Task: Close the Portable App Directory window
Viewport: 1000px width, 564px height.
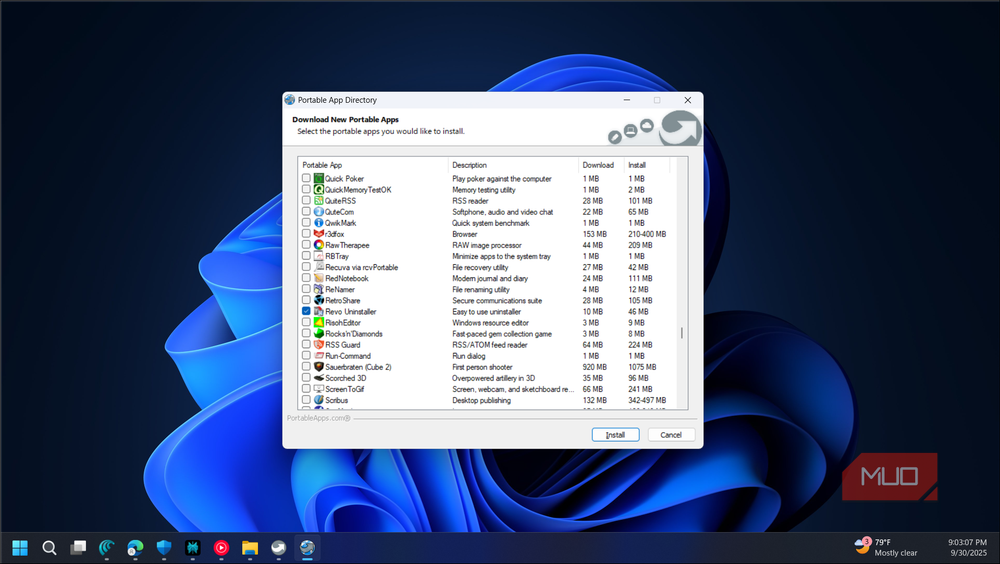Action: (x=688, y=100)
